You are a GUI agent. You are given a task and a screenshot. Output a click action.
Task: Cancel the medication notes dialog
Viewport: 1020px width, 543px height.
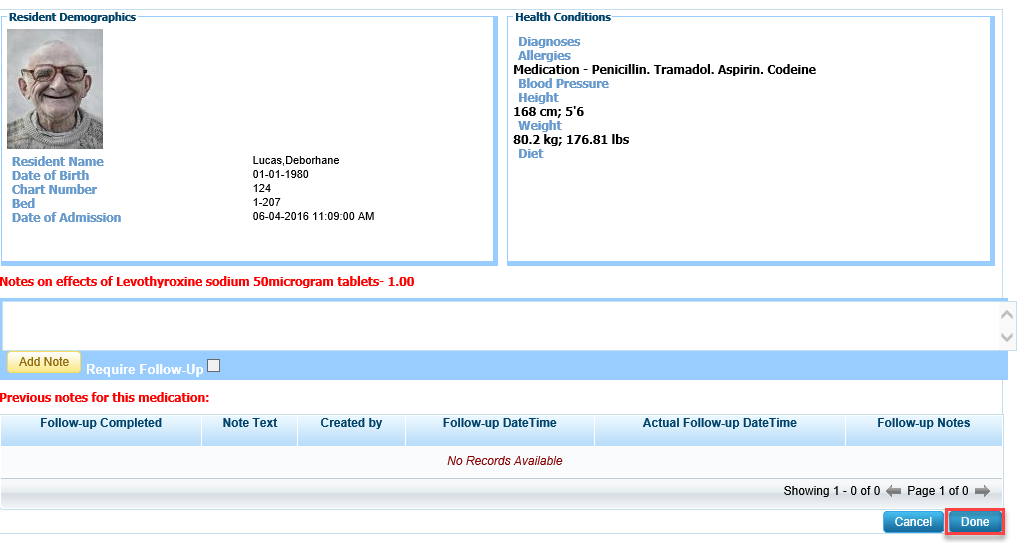[913, 522]
